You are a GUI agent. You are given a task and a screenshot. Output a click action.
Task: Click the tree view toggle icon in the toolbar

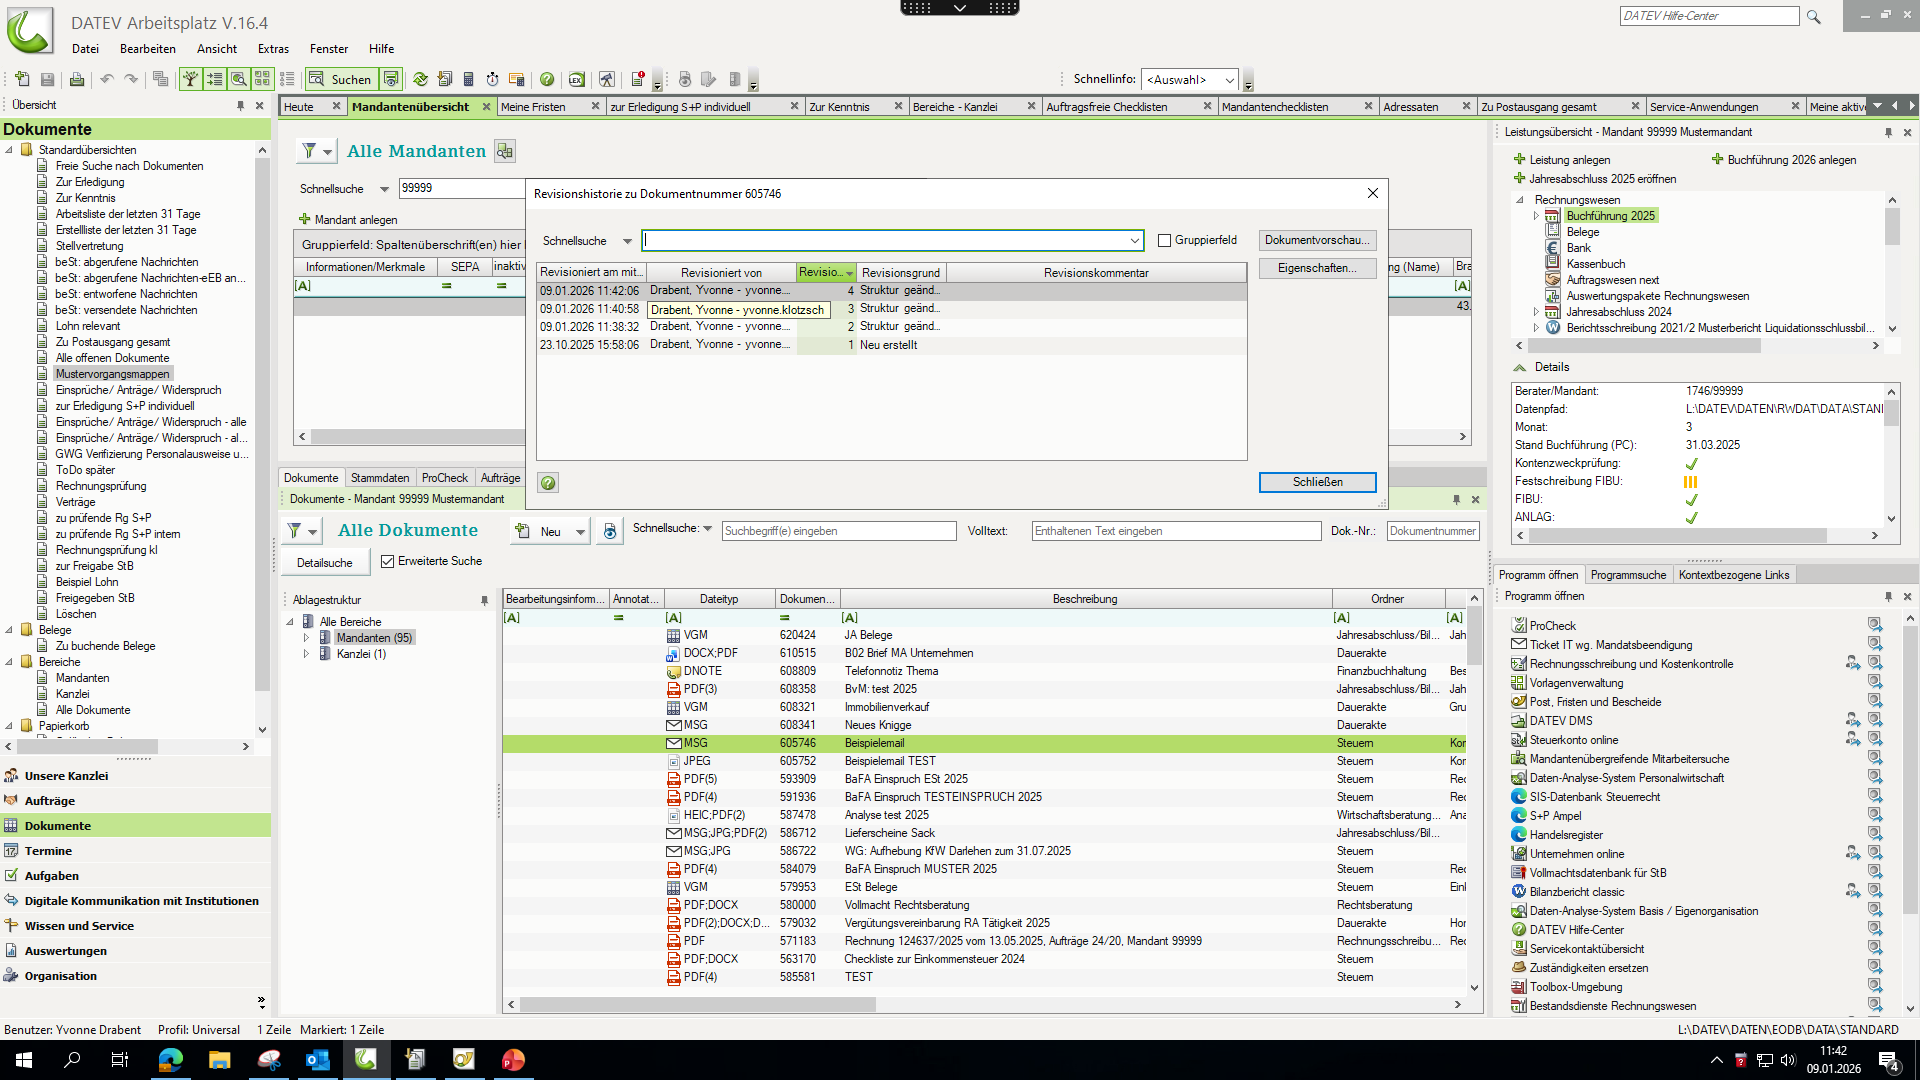coord(190,79)
